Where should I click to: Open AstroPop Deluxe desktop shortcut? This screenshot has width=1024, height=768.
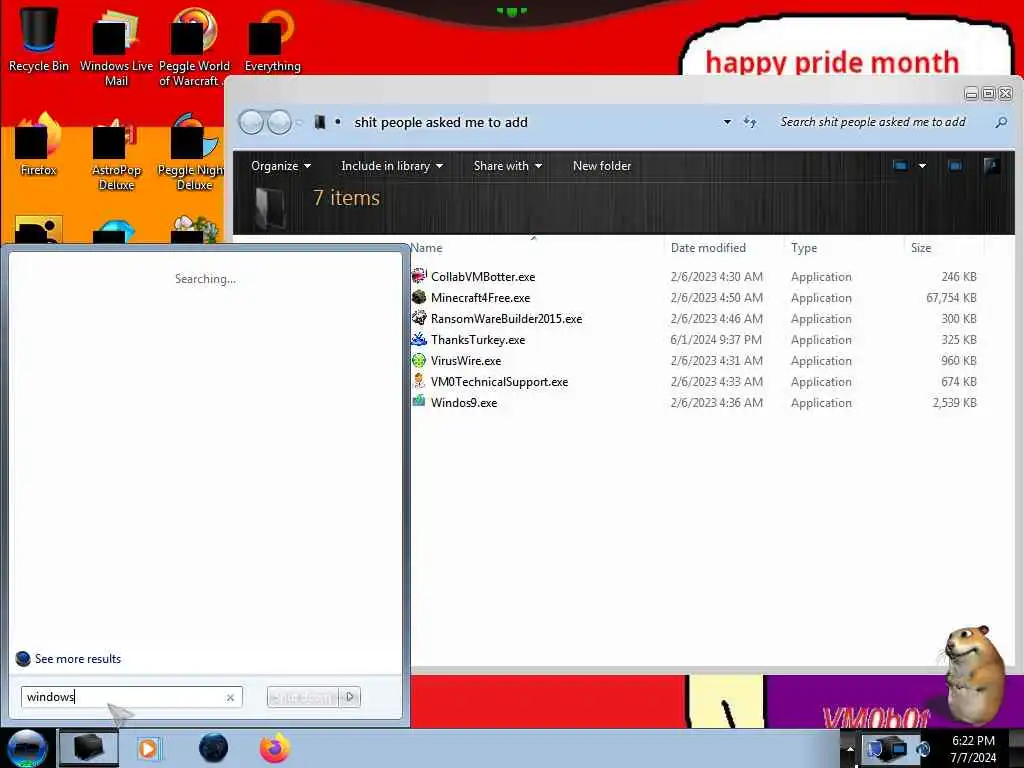tap(116, 154)
